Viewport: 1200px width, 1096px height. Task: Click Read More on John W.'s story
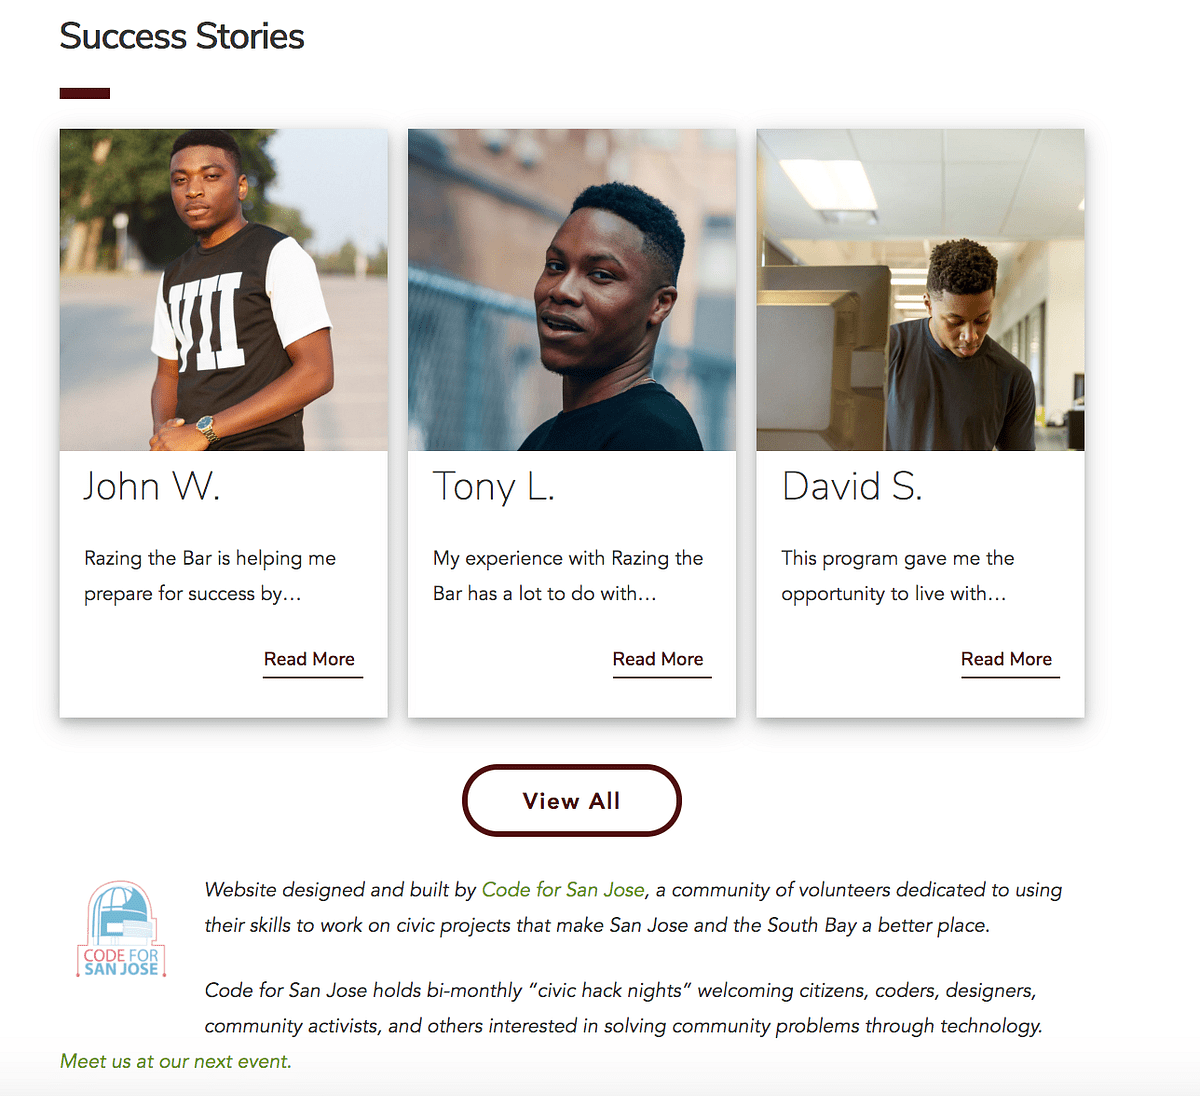click(309, 659)
